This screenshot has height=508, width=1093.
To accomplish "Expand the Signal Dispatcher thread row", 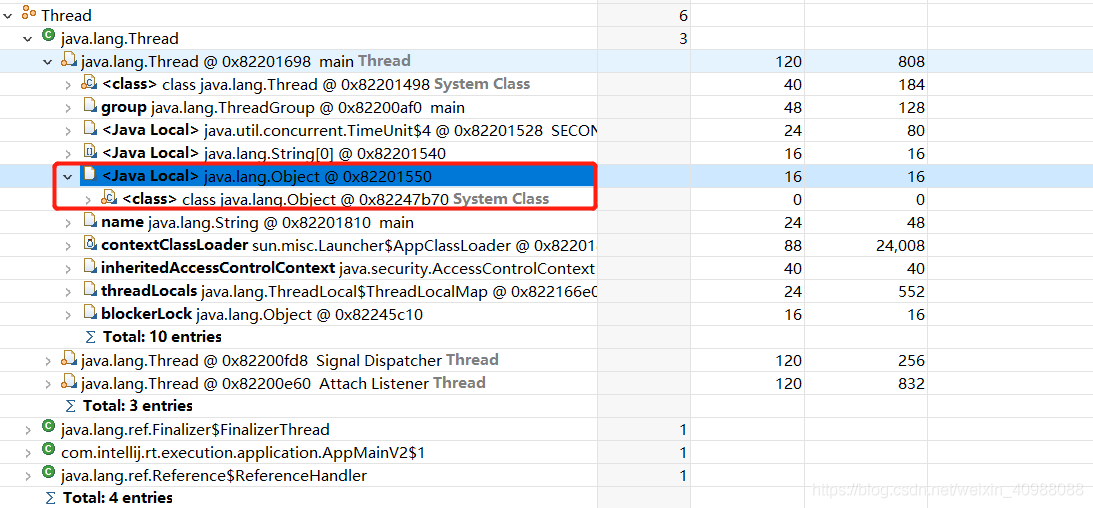I will [48, 361].
